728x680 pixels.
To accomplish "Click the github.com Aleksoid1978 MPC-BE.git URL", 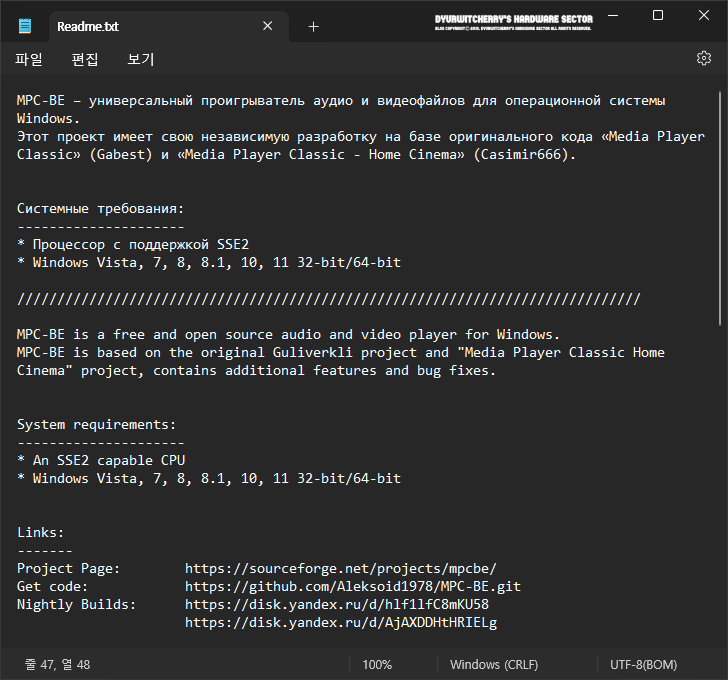I will click(353, 587).
